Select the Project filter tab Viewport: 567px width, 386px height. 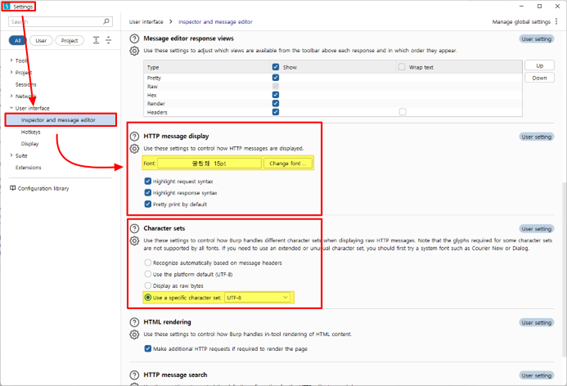69,41
